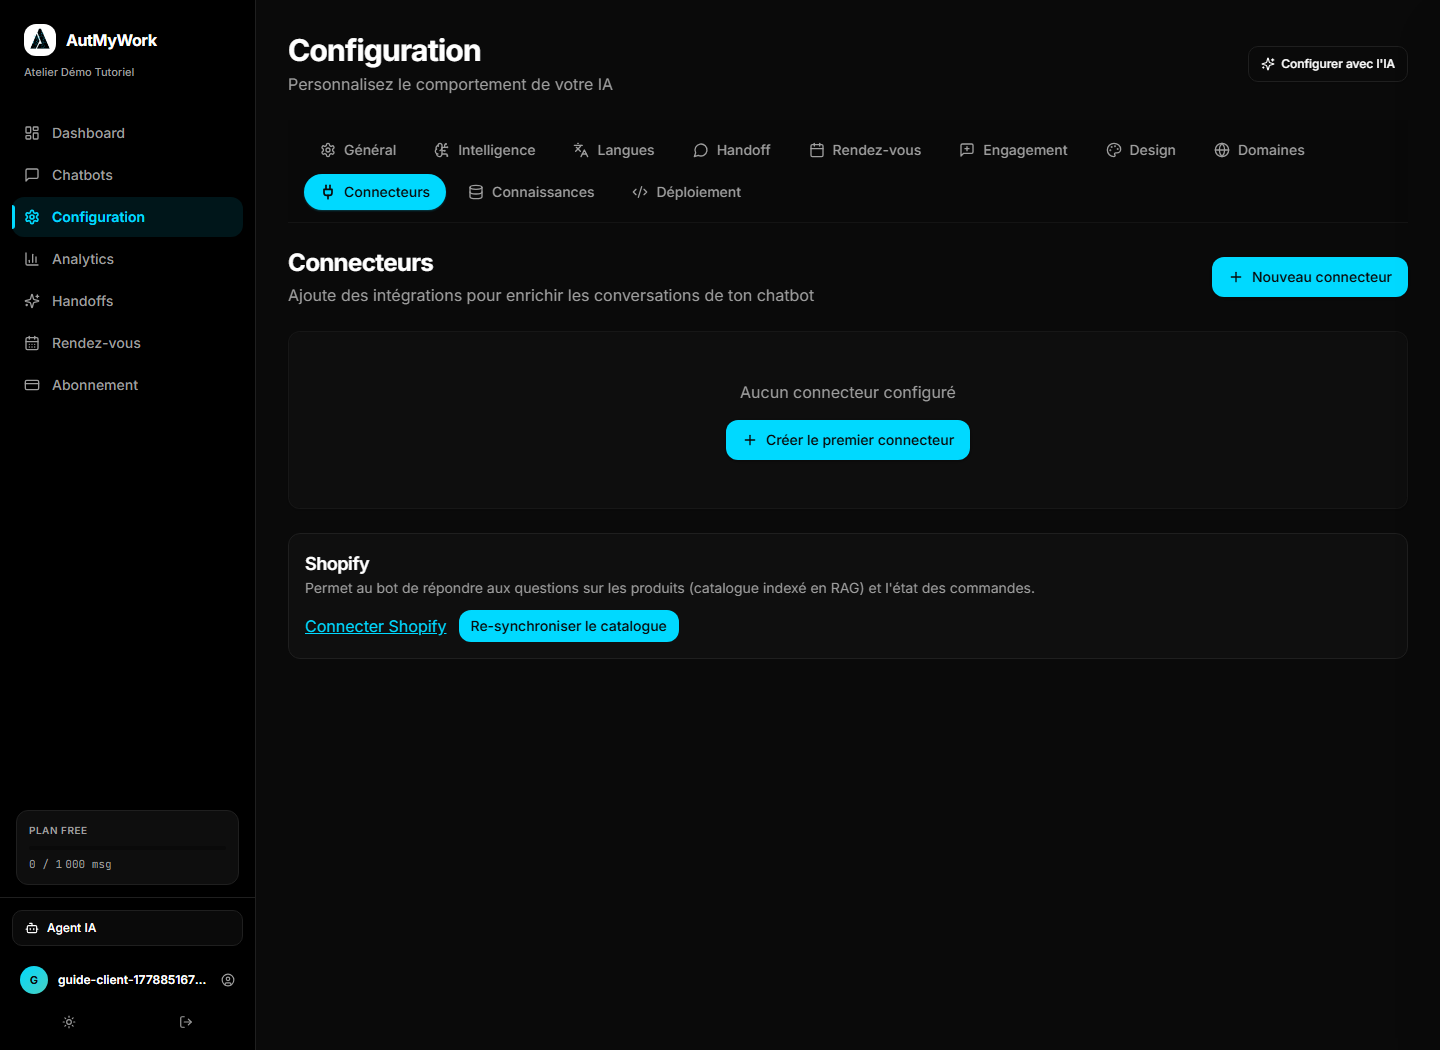
Task: Click the 'Atelier Démo Tutoriel' workspace label
Action: (79, 72)
